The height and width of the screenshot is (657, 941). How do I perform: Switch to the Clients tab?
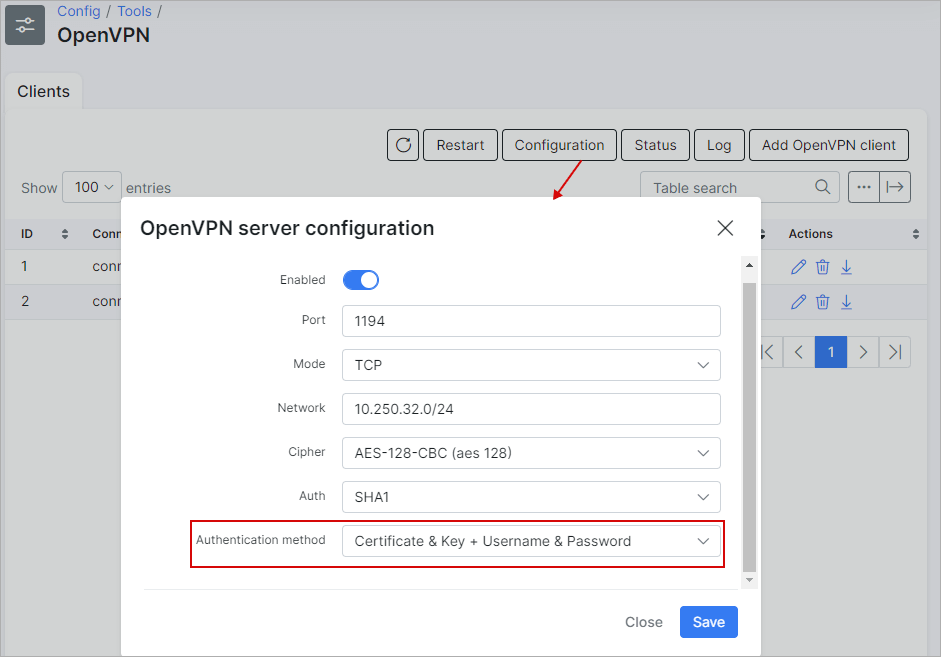pos(44,91)
